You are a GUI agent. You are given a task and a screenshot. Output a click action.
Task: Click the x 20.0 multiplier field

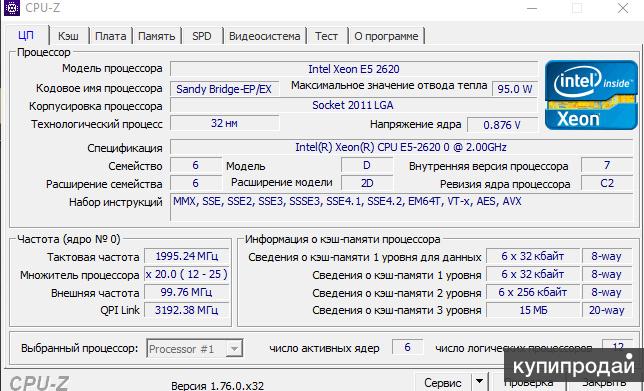coord(186,274)
